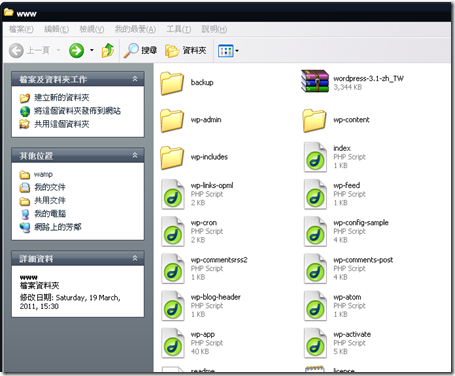Select the wordpress-3.1-zh_TW archive icon
This screenshot has height=376, width=455.
click(315, 81)
